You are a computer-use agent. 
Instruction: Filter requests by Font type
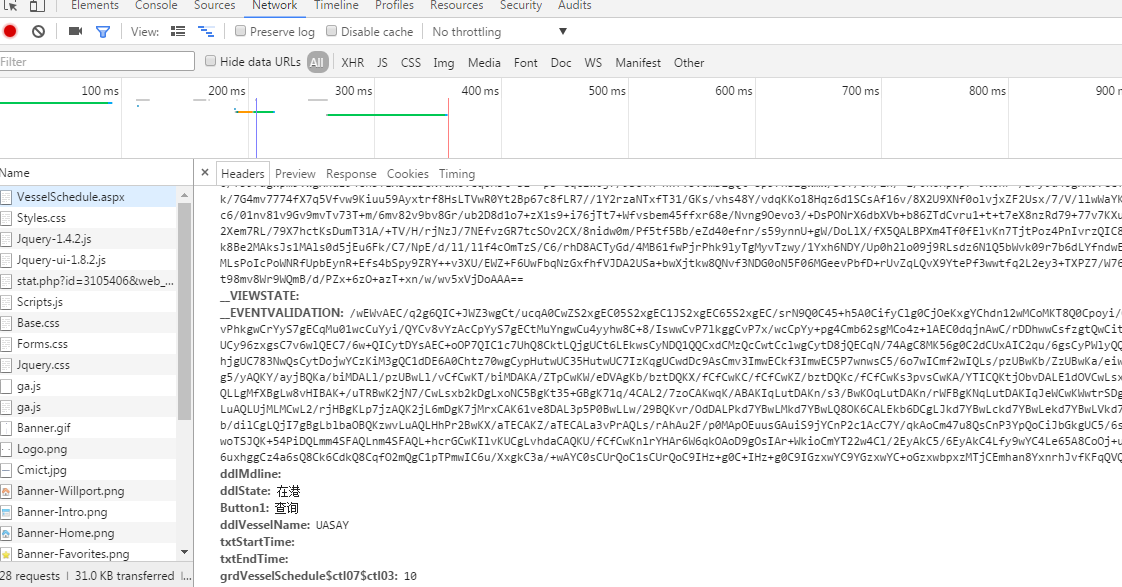[x=525, y=62]
